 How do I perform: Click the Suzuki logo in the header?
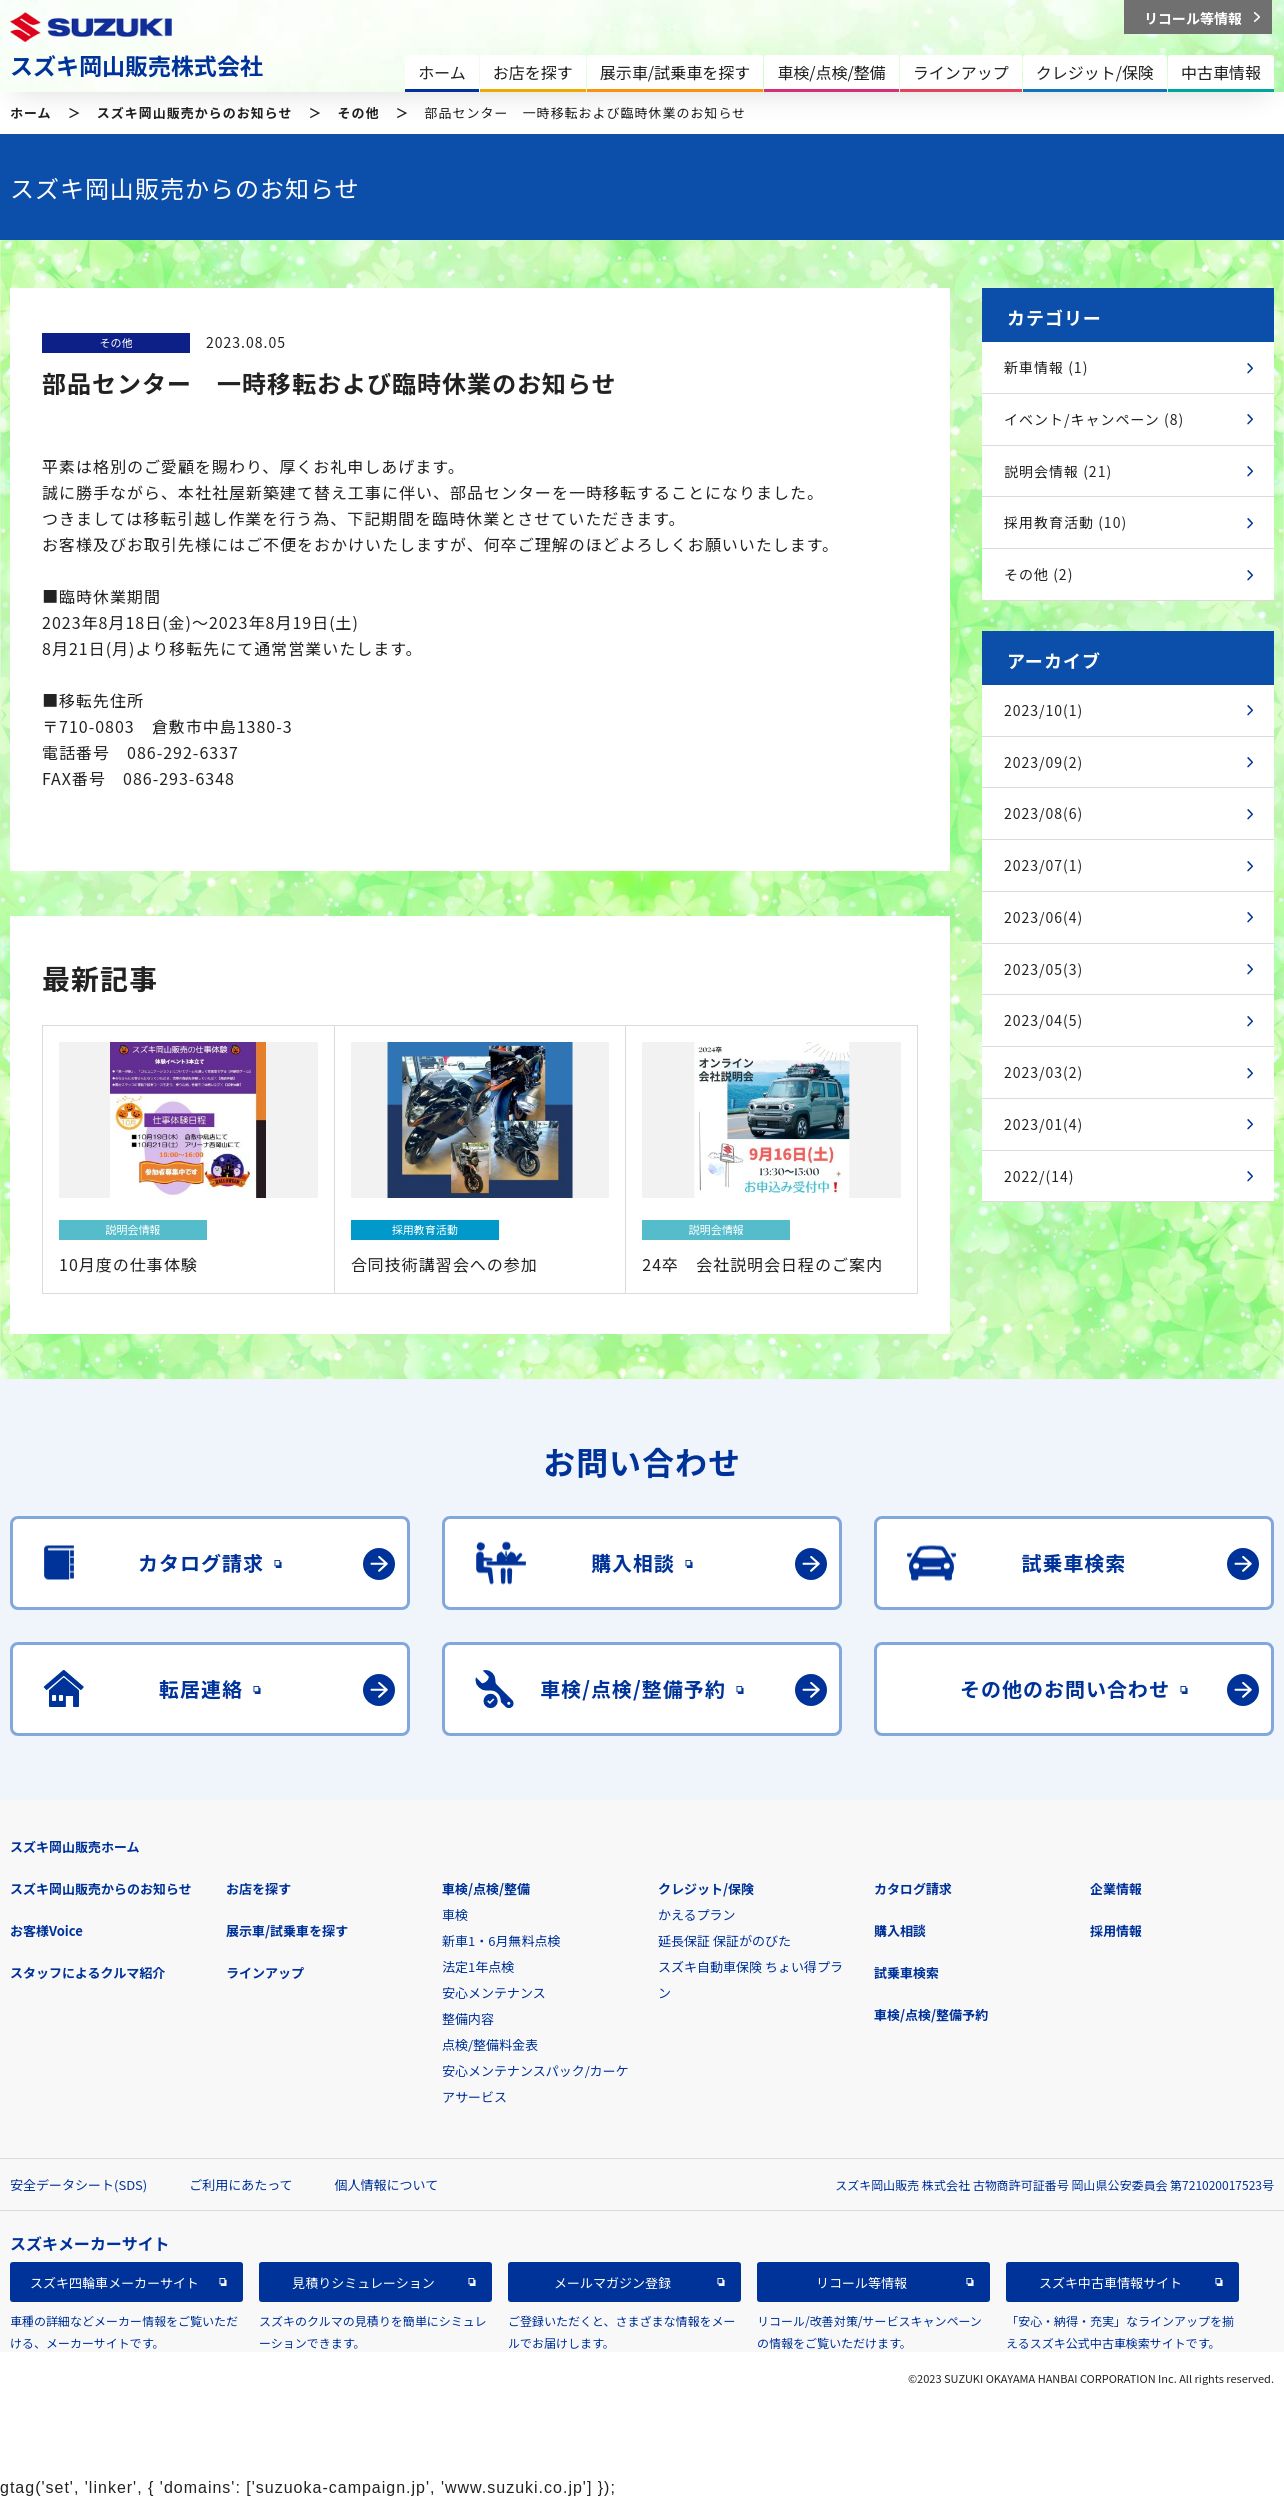coord(91,27)
